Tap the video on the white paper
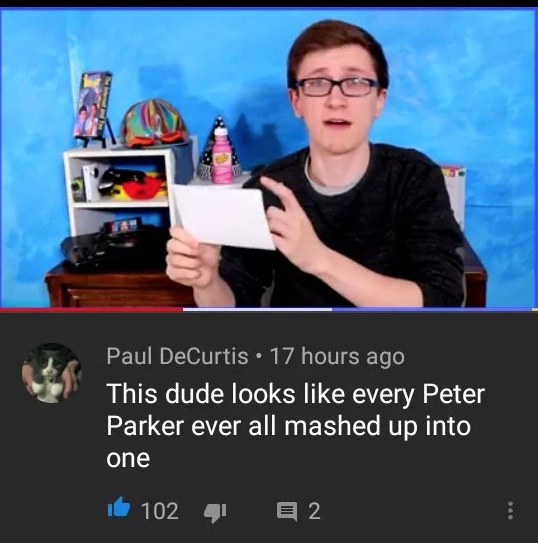This screenshot has width=538, height=544. pos(223,217)
